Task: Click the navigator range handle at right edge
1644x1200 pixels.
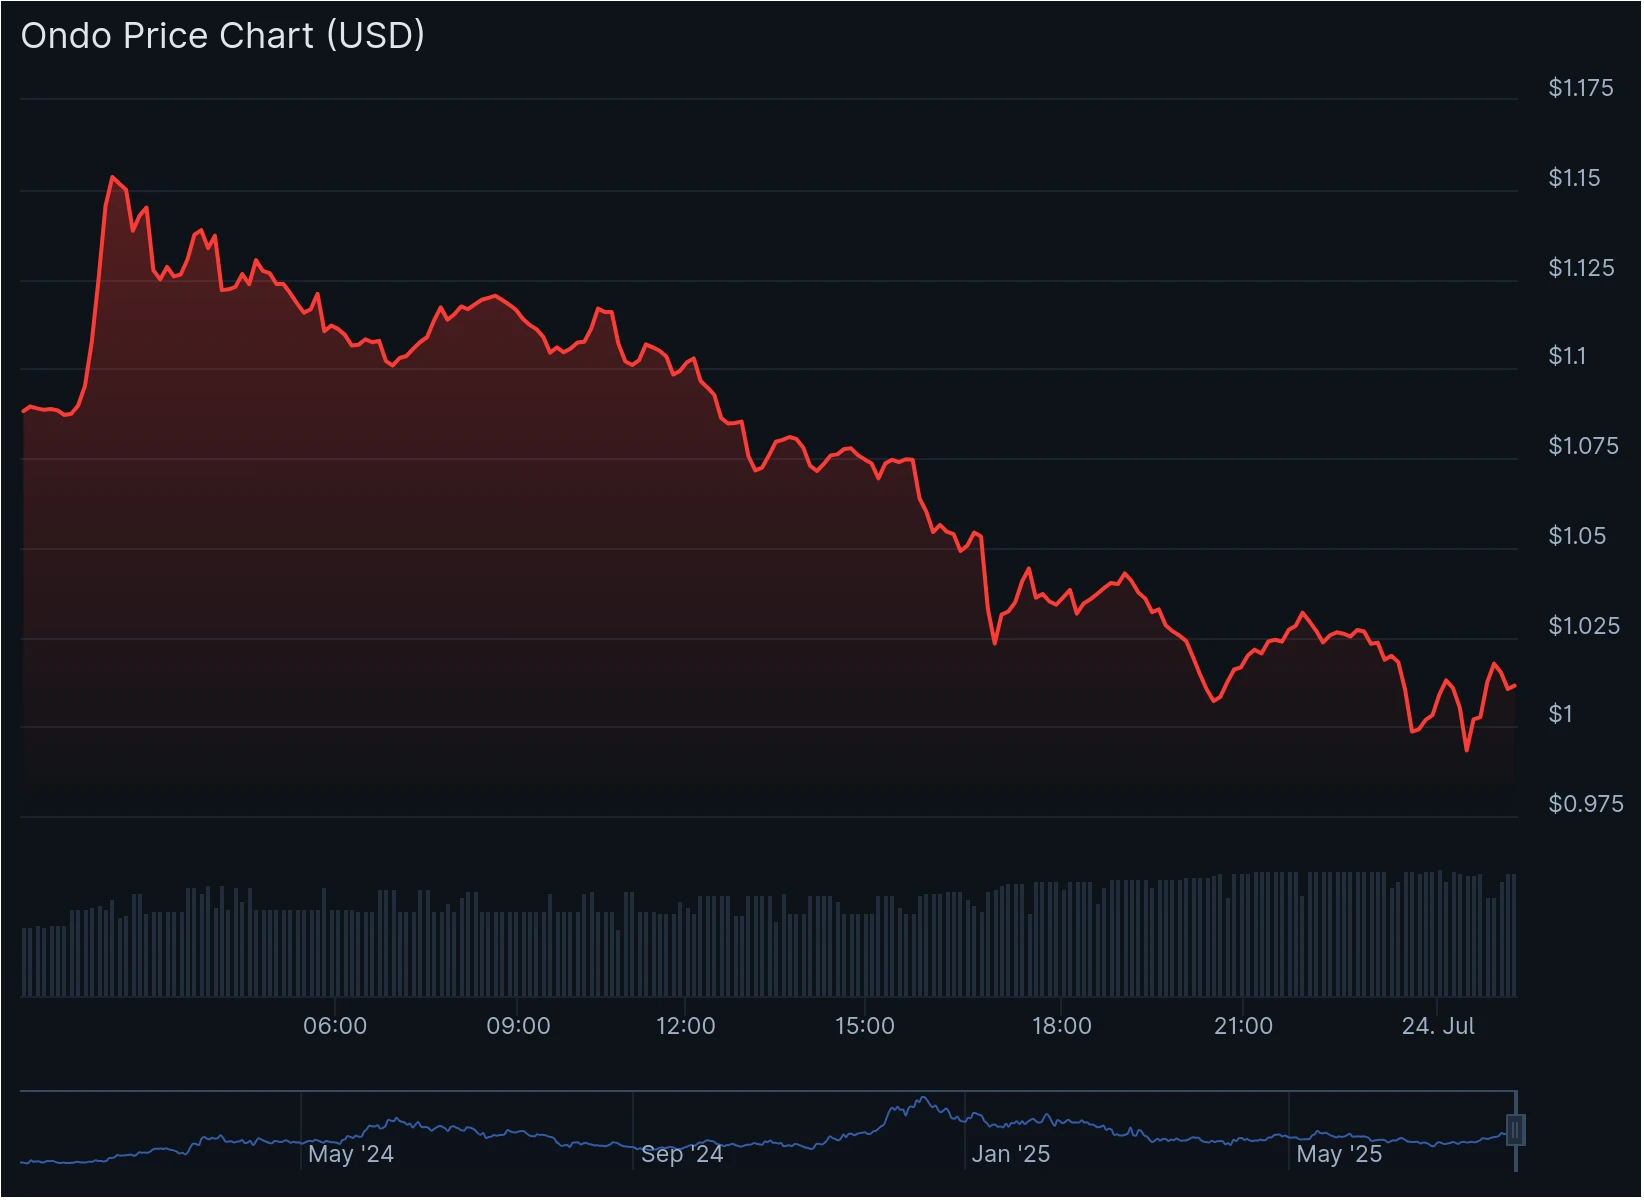Action: pos(1516,1131)
